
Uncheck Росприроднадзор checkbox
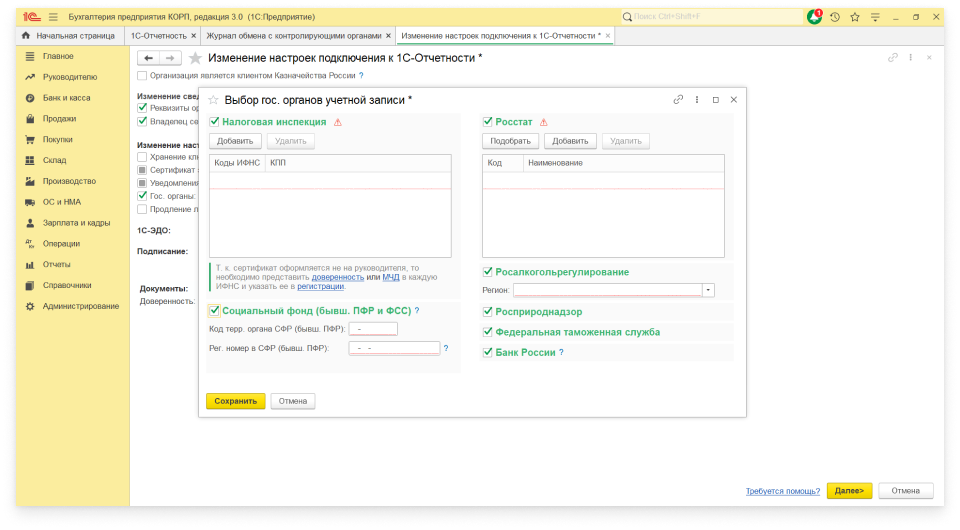[487, 312]
